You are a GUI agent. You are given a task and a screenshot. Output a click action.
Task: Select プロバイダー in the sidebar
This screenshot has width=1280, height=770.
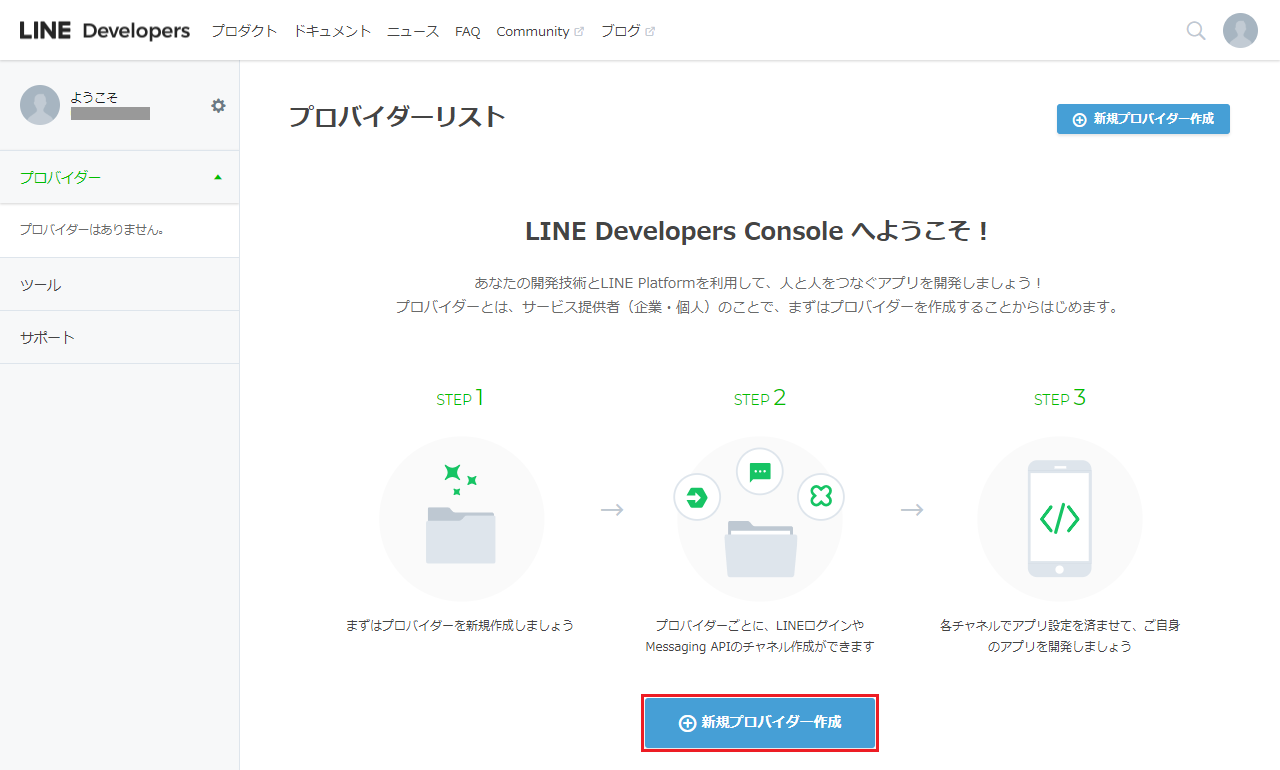[120, 177]
